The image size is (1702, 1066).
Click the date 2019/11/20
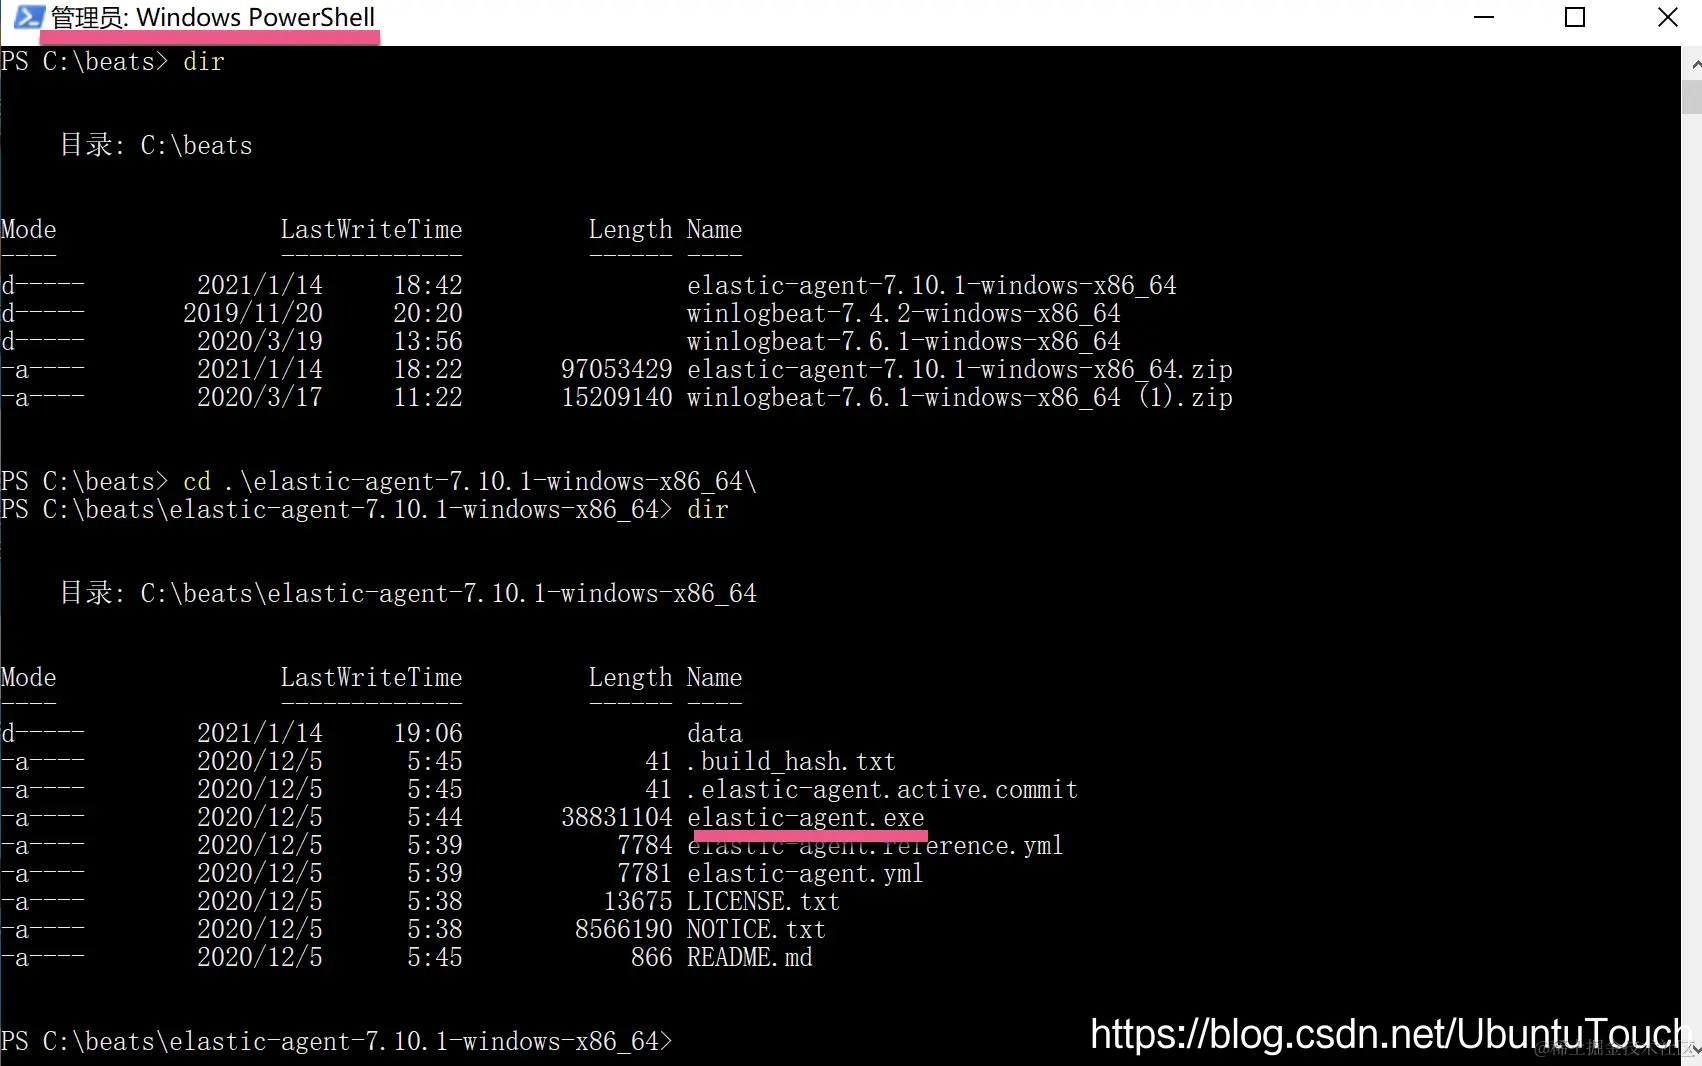click(253, 313)
